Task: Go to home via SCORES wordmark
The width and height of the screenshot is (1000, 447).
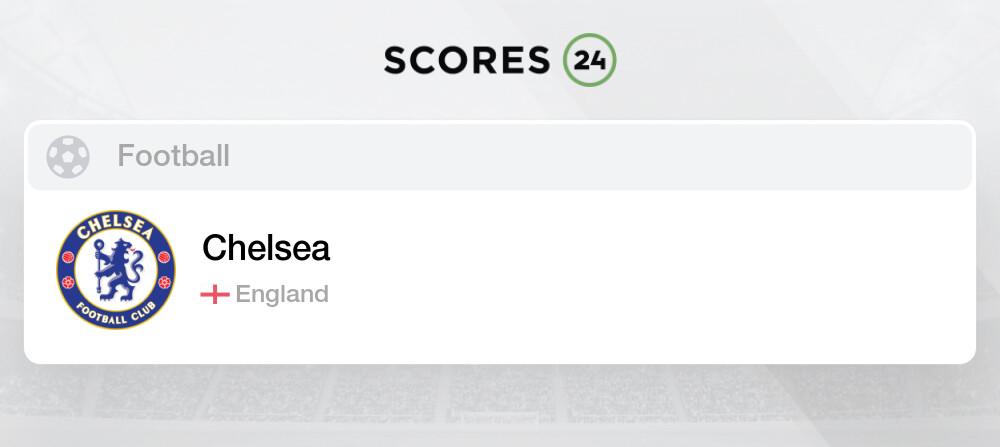Action: click(x=467, y=61)
